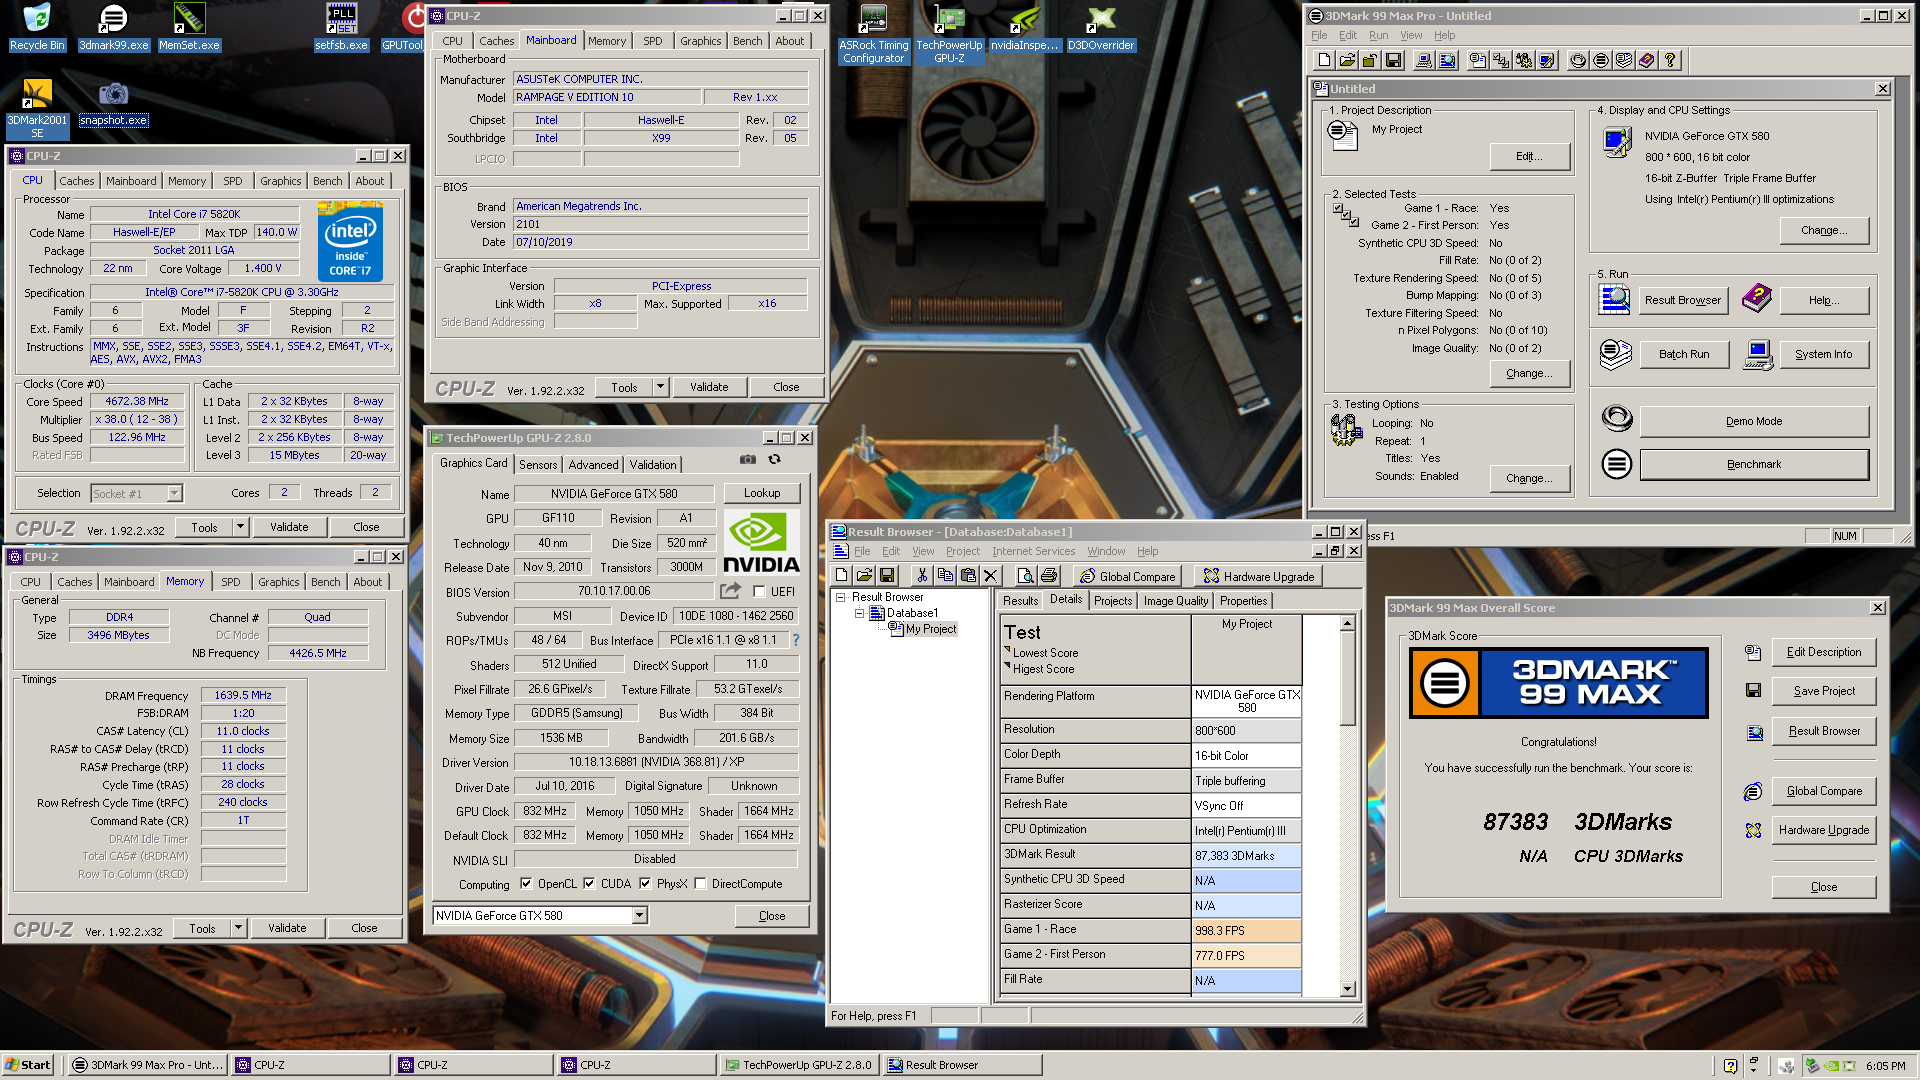Click purple help book icon in 3DMark toolbar
Image resolution: width=1920 pixels, height=1080 pixels.
click(x=1647, y=61)
